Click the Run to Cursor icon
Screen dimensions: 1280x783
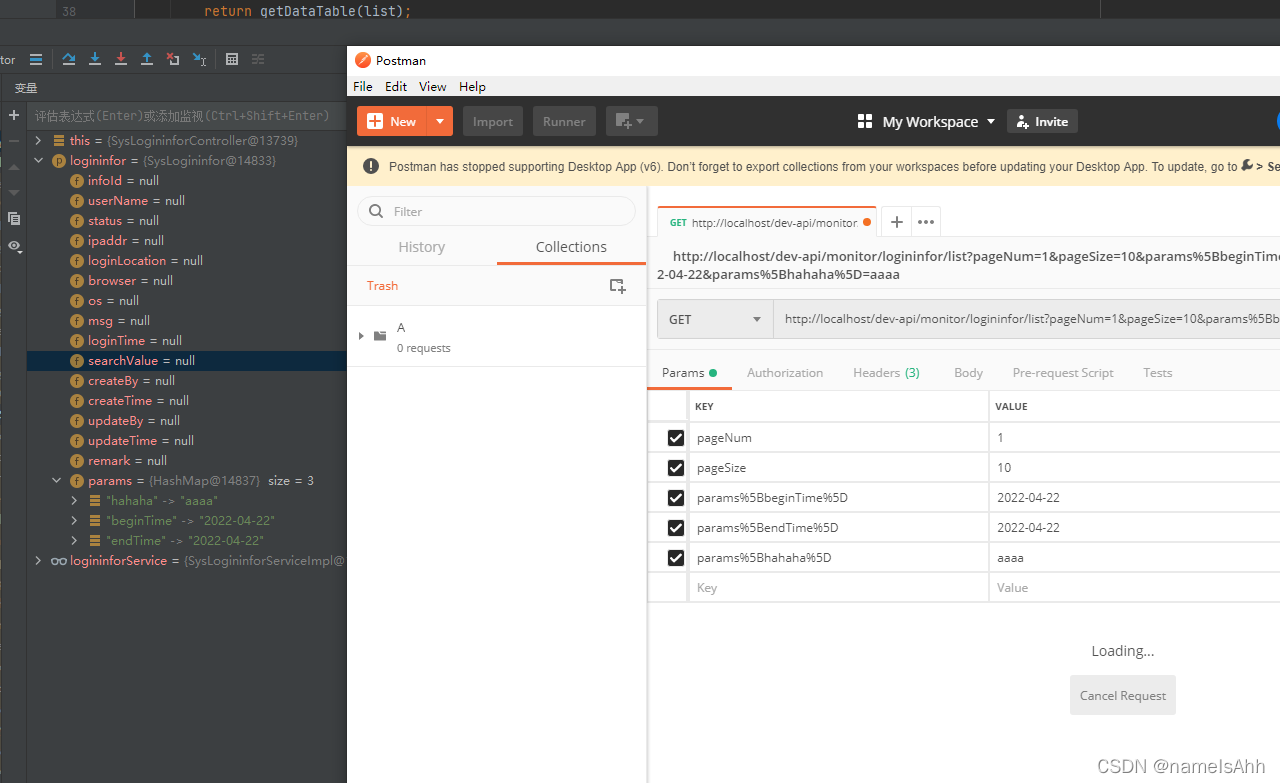pos(199,60)
